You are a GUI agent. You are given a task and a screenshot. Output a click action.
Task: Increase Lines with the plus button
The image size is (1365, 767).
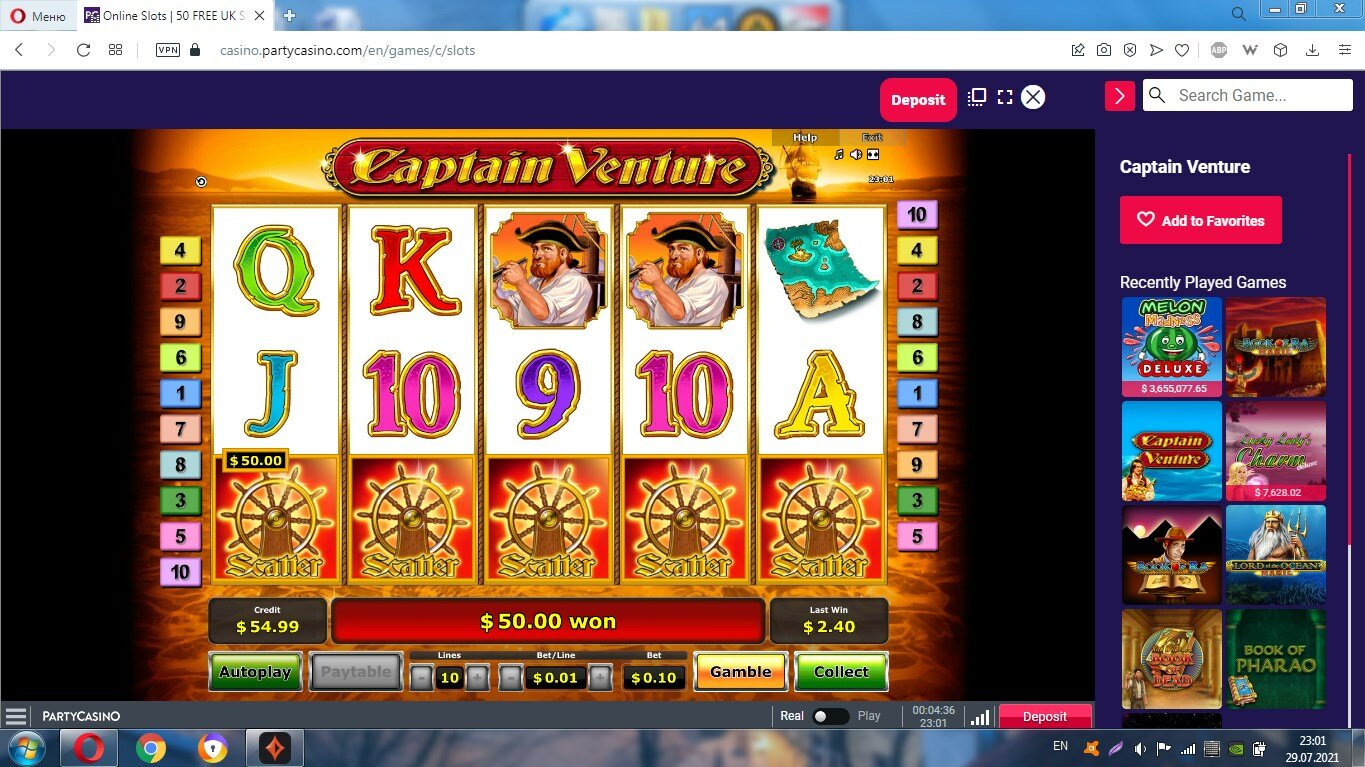point(477,678)
